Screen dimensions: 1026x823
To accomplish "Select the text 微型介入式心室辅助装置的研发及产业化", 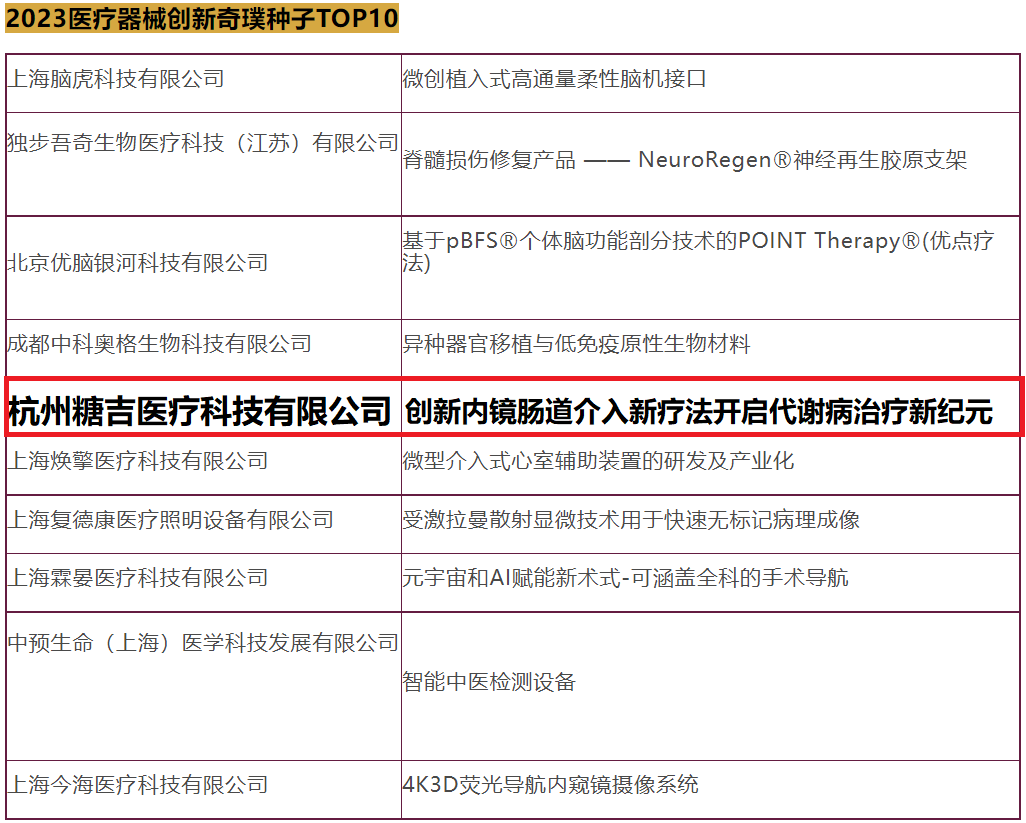I will point(598,461).
